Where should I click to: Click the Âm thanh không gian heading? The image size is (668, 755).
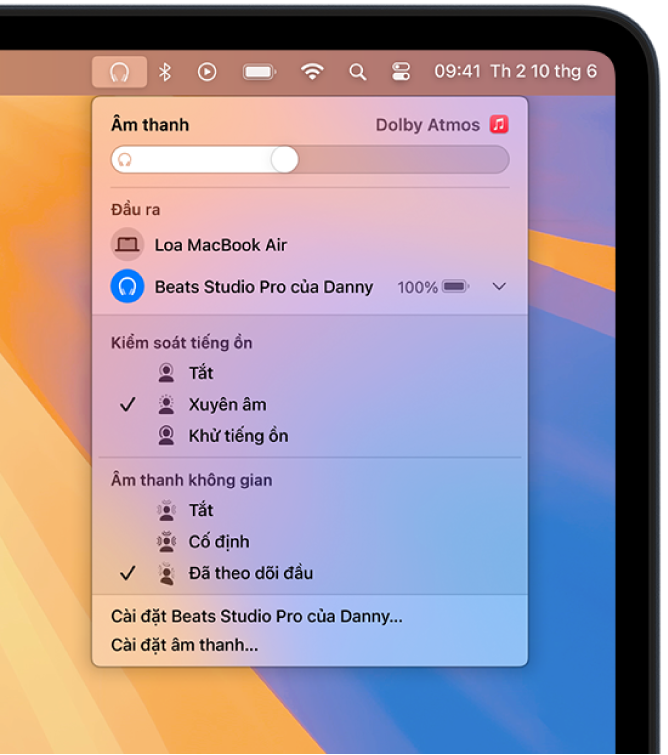coord(192,480)
